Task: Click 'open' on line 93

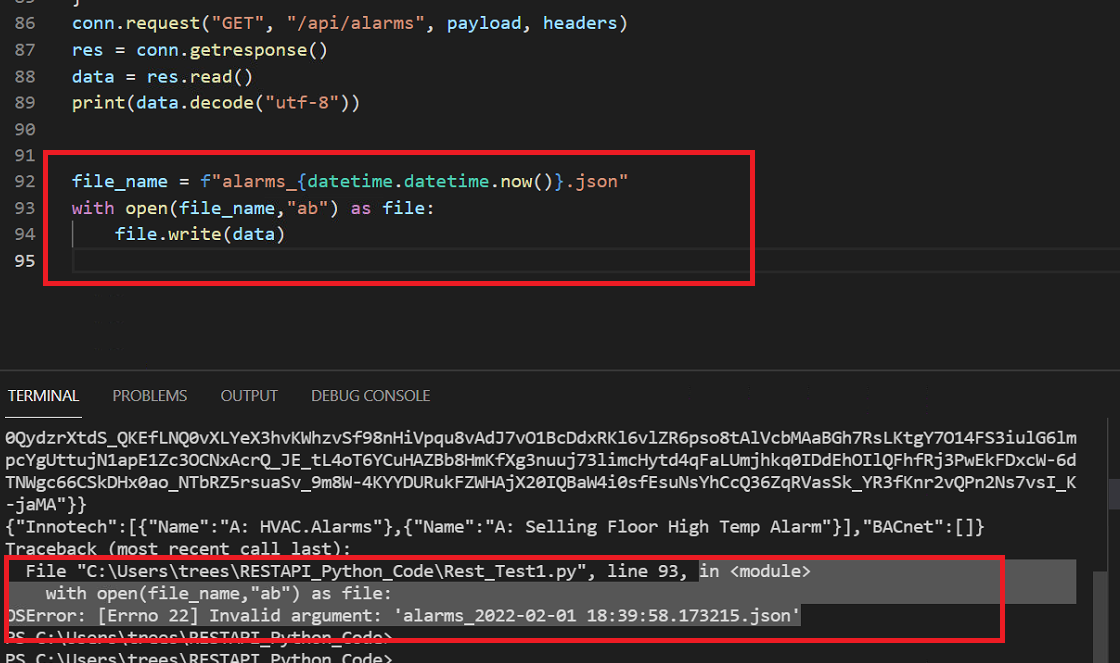Action: point(146,208)
